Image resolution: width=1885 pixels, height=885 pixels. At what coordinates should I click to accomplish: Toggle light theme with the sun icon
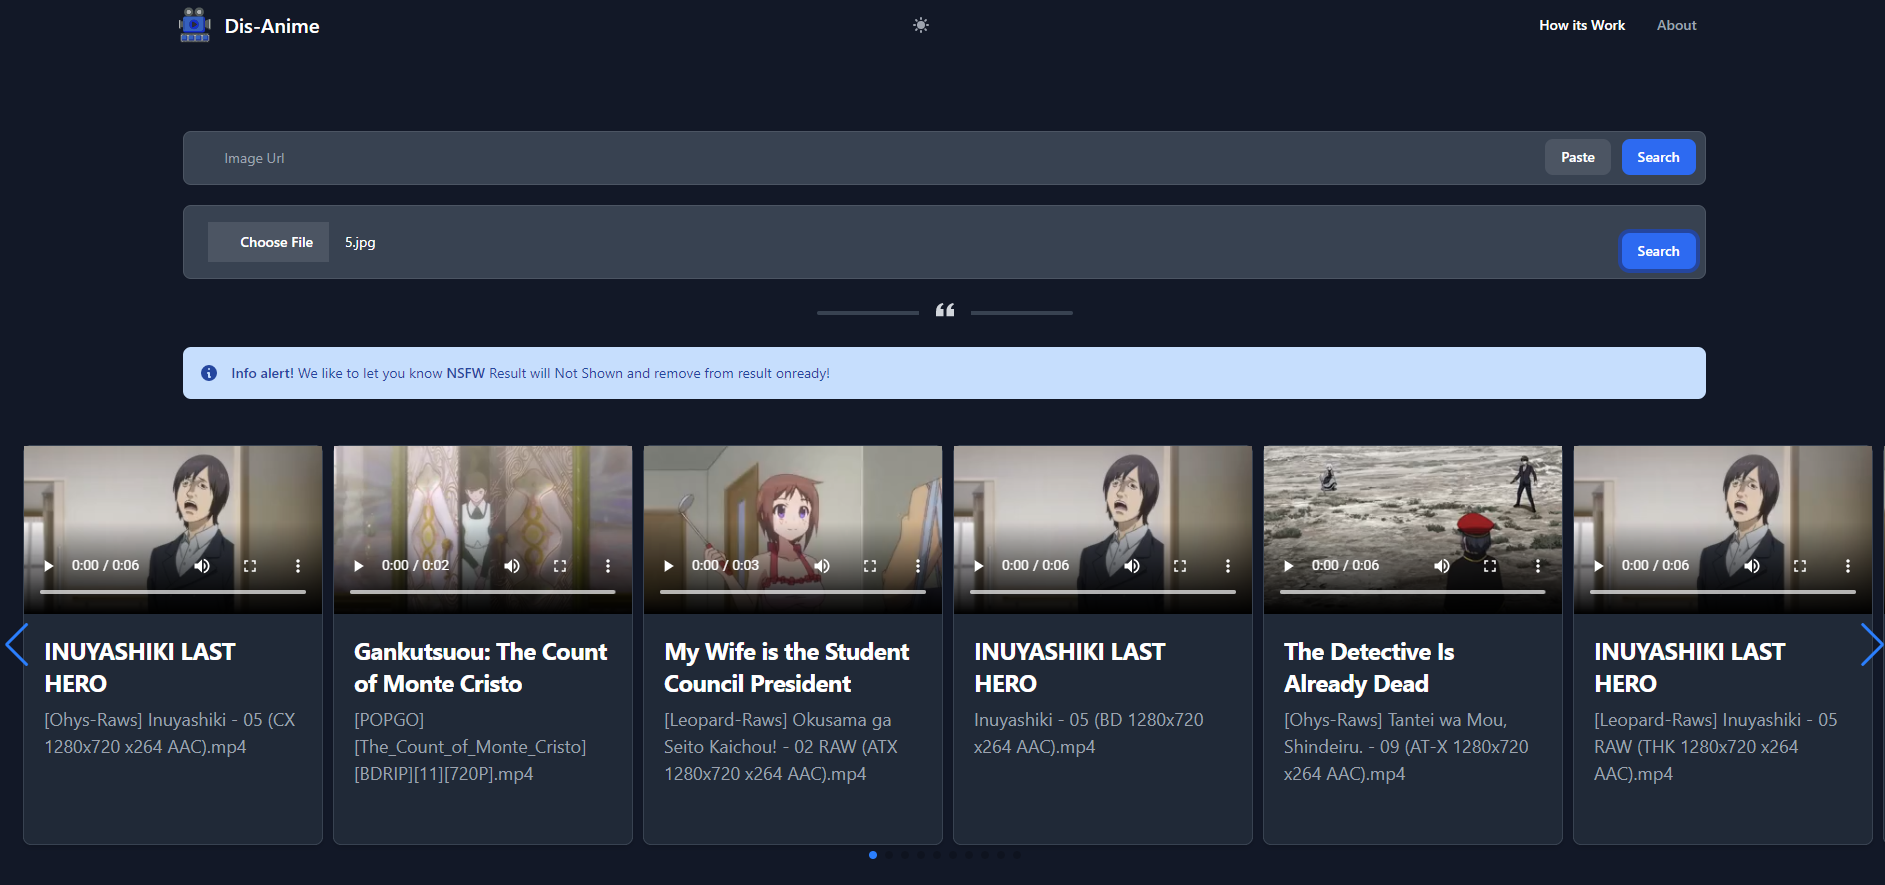point(921,25)
